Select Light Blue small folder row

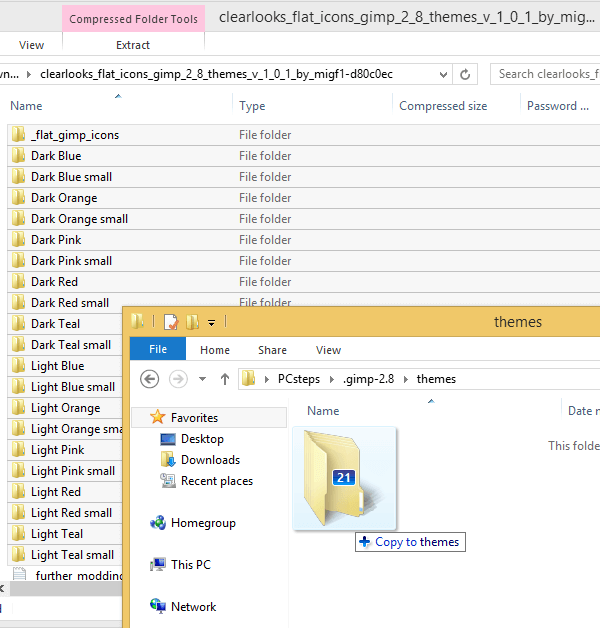point(65,386)
